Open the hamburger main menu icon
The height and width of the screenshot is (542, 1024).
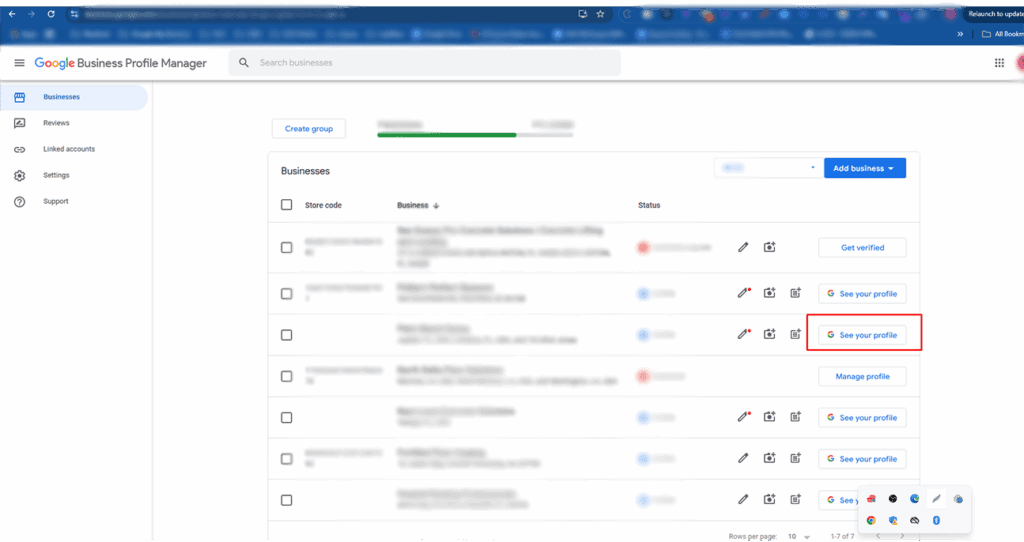(x=19, y=63)
